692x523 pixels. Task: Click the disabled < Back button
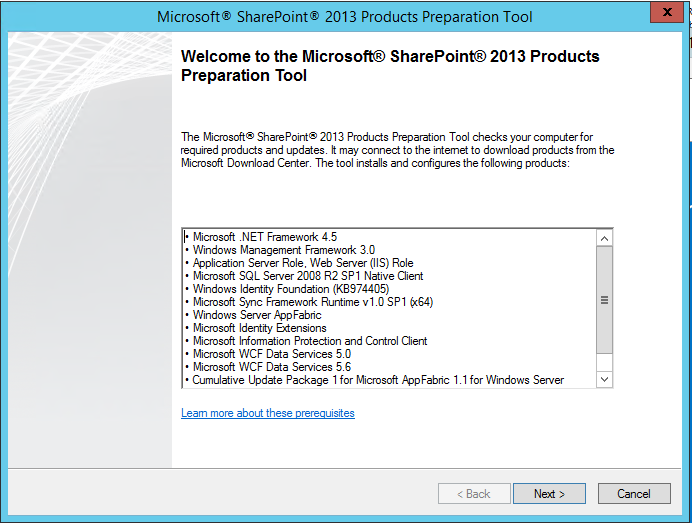474,493
